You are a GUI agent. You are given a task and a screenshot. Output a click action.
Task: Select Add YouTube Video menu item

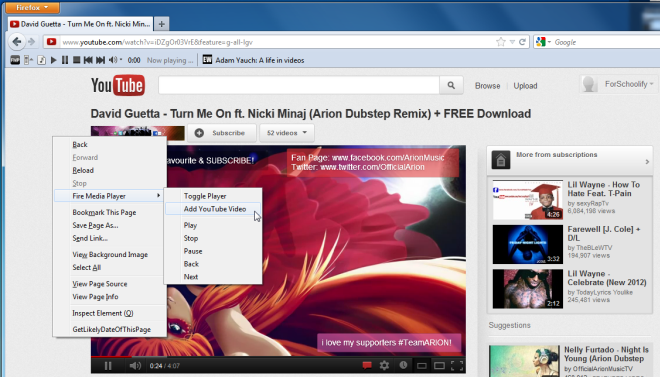(213, 209)
